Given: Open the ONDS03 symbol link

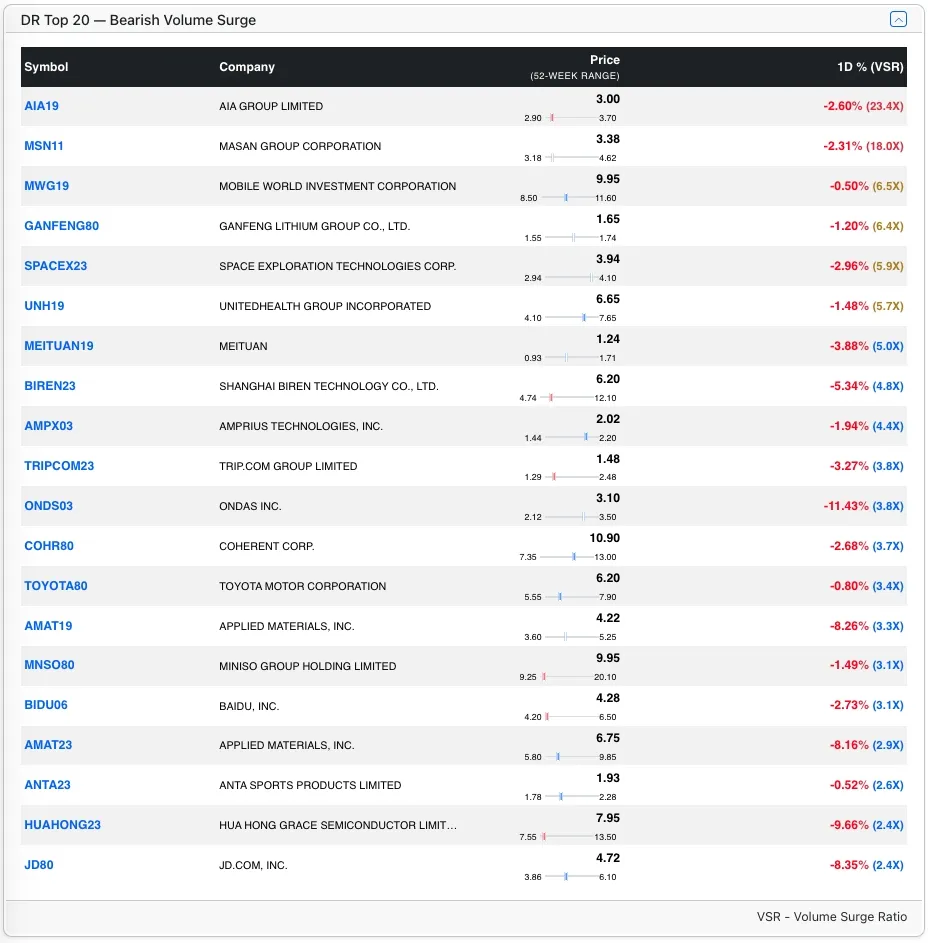Looking at the screenshot, I should [48, 506].
